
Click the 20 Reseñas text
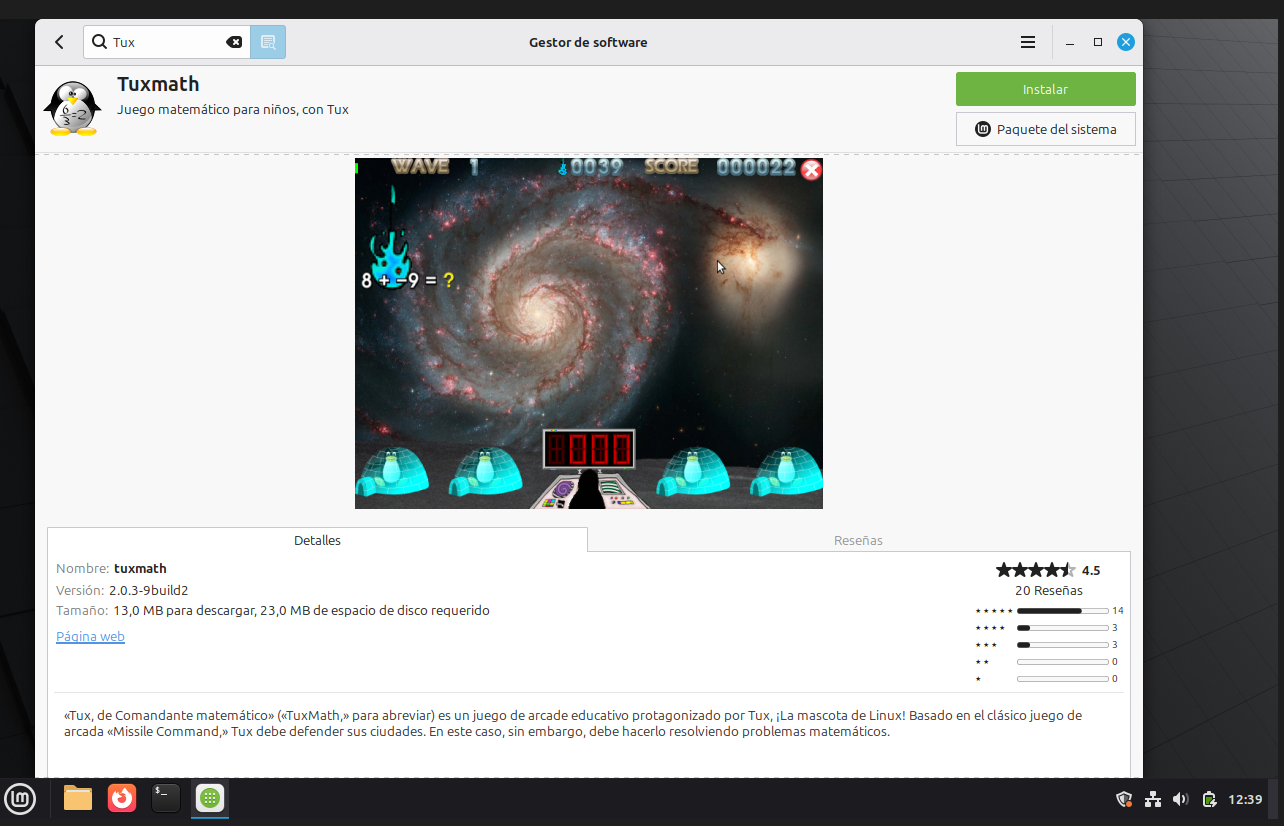(x=1048, y=590)
